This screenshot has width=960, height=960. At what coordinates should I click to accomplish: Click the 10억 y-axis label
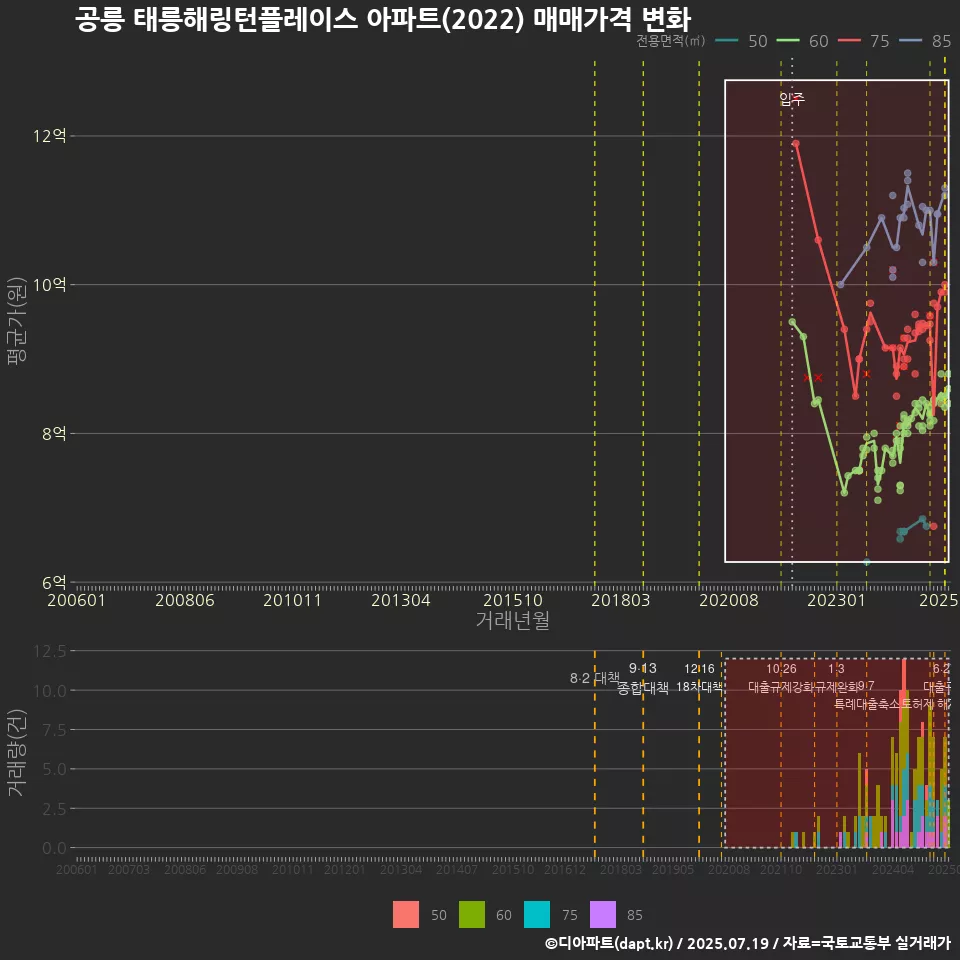click(x=50, y=285)
